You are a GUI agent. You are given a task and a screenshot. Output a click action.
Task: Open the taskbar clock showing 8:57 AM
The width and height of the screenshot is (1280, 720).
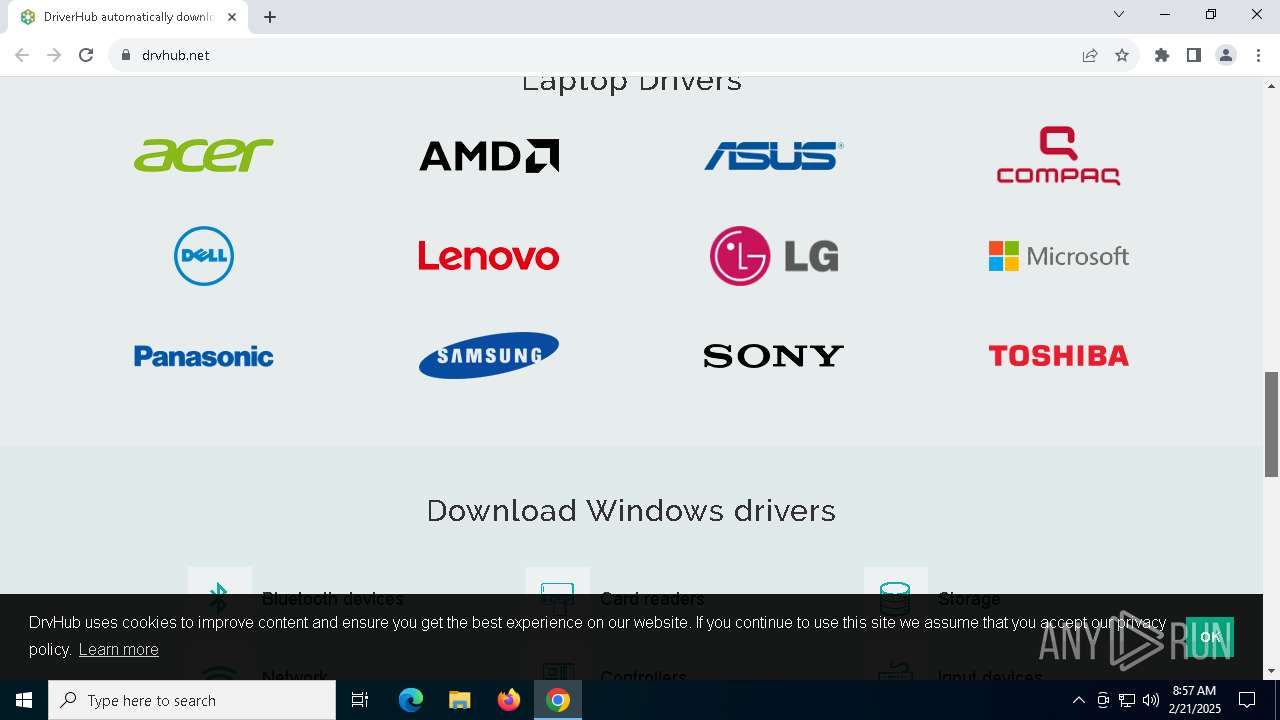1195,700
